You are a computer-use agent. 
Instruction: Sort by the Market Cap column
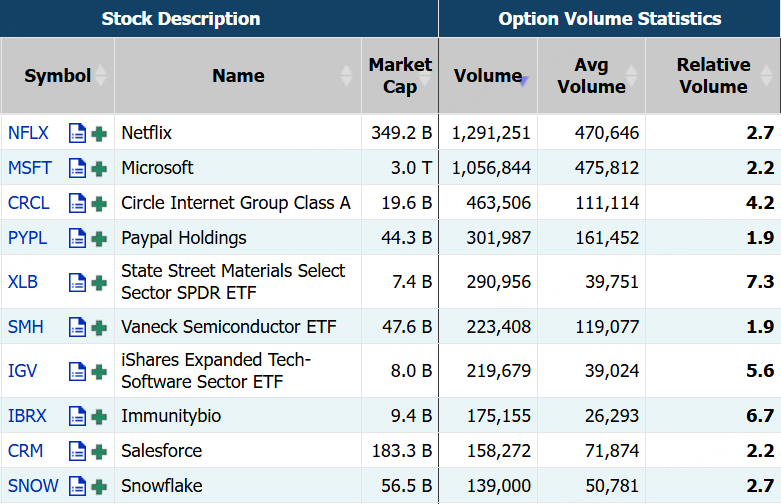click(400, 76)
